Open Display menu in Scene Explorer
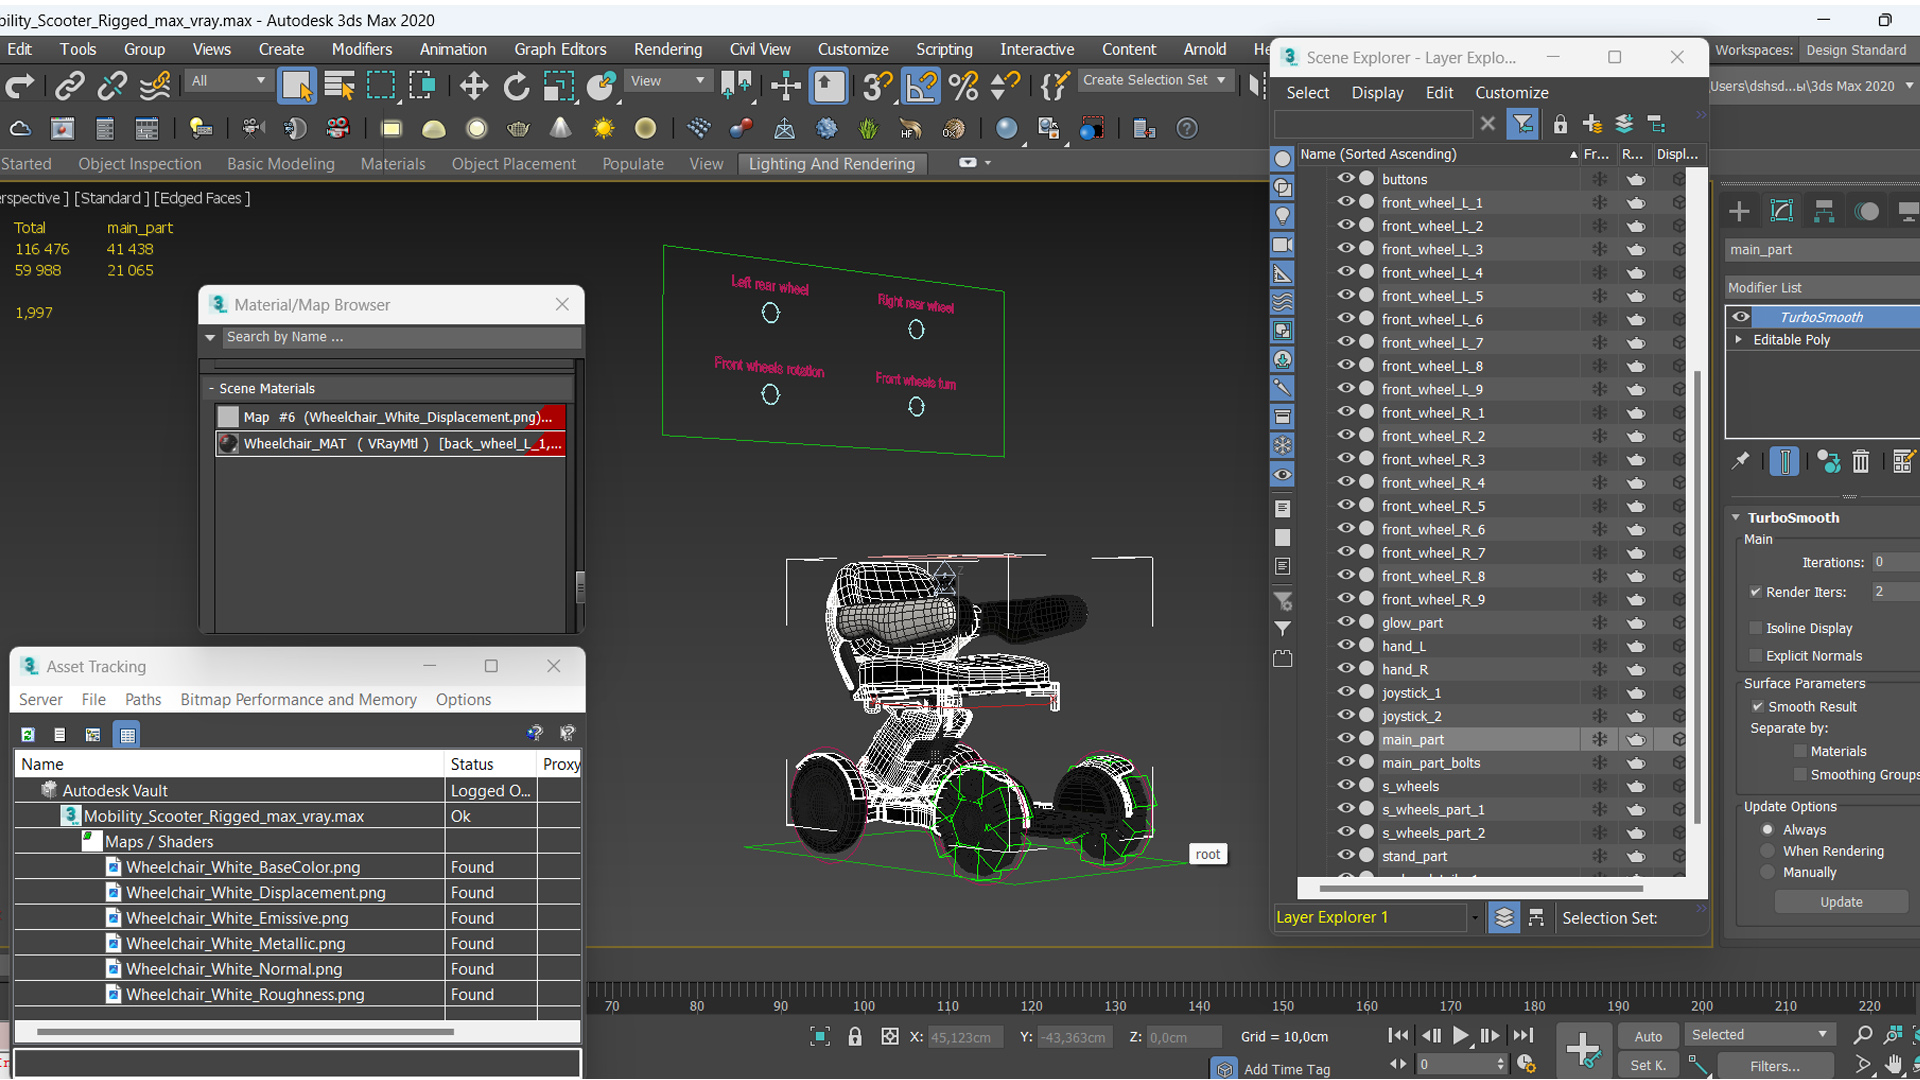Image resolution: width=1920 pixels, height=1080 pixels. pyautogui.click(x=1377, y=92)
